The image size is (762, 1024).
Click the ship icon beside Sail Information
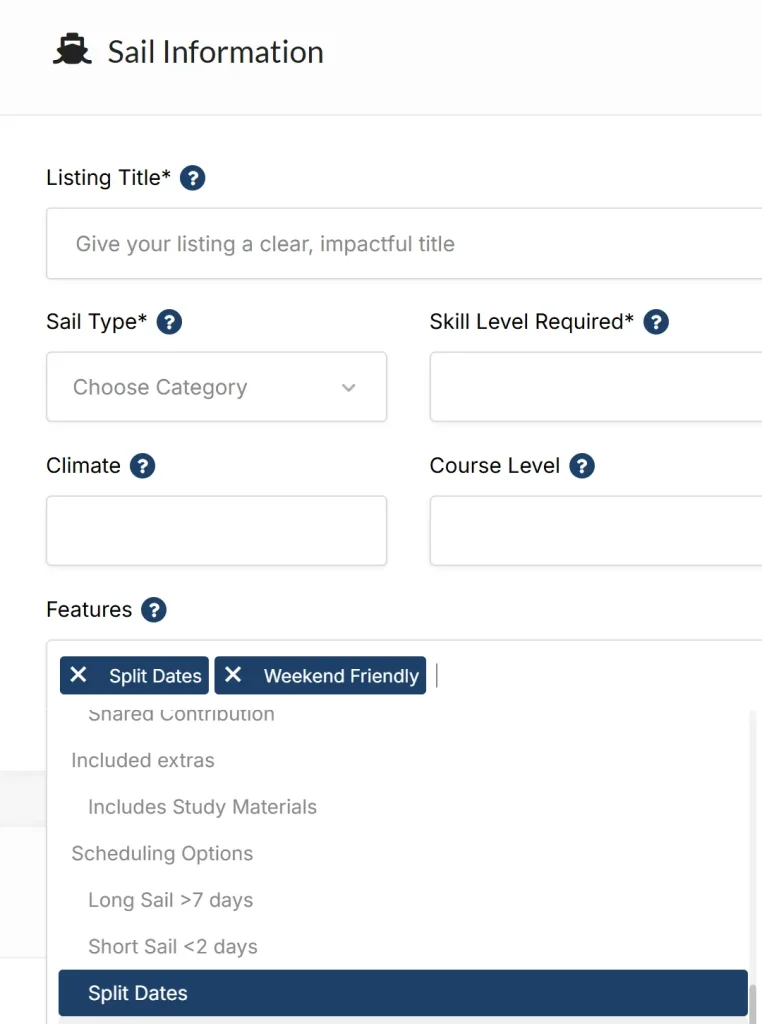[x=70, y=47]
